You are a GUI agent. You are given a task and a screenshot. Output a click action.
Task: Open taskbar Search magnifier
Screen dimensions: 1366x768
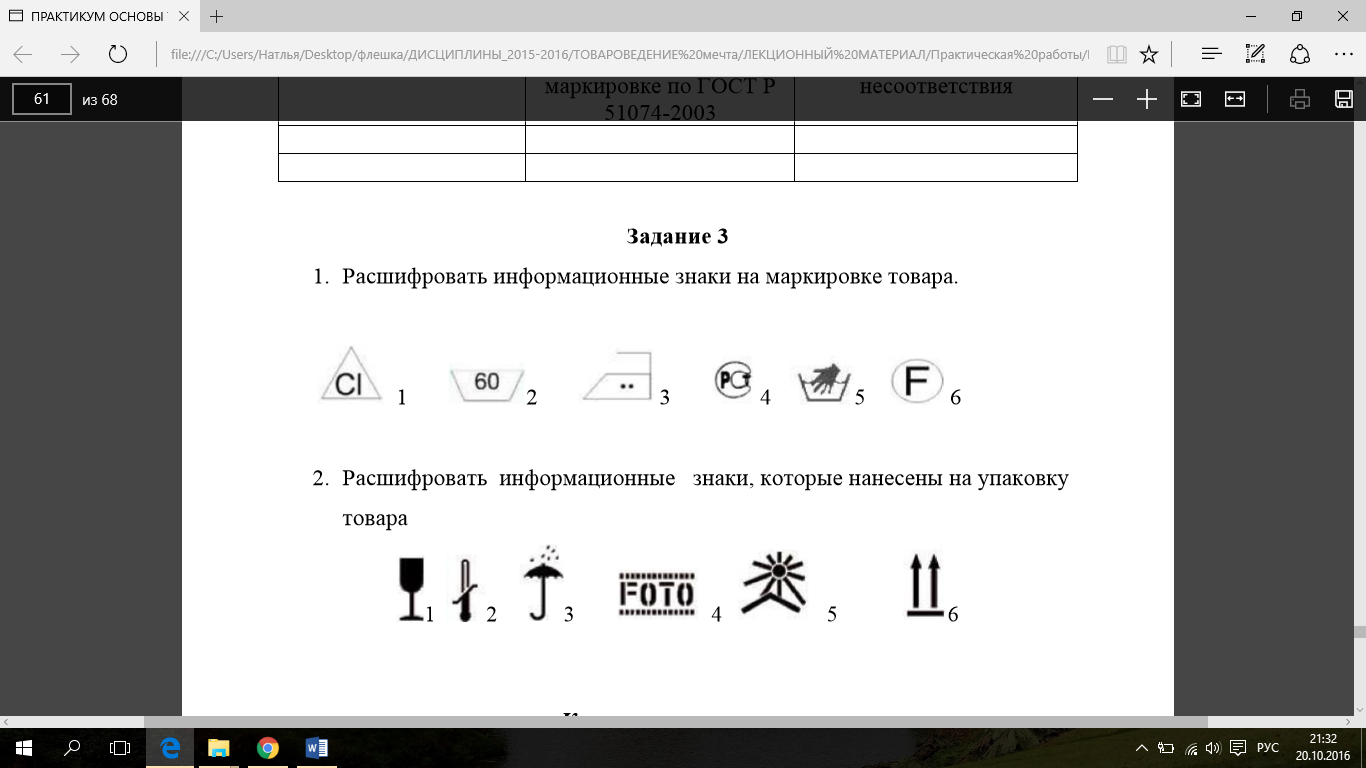click(x=72, y=748)
